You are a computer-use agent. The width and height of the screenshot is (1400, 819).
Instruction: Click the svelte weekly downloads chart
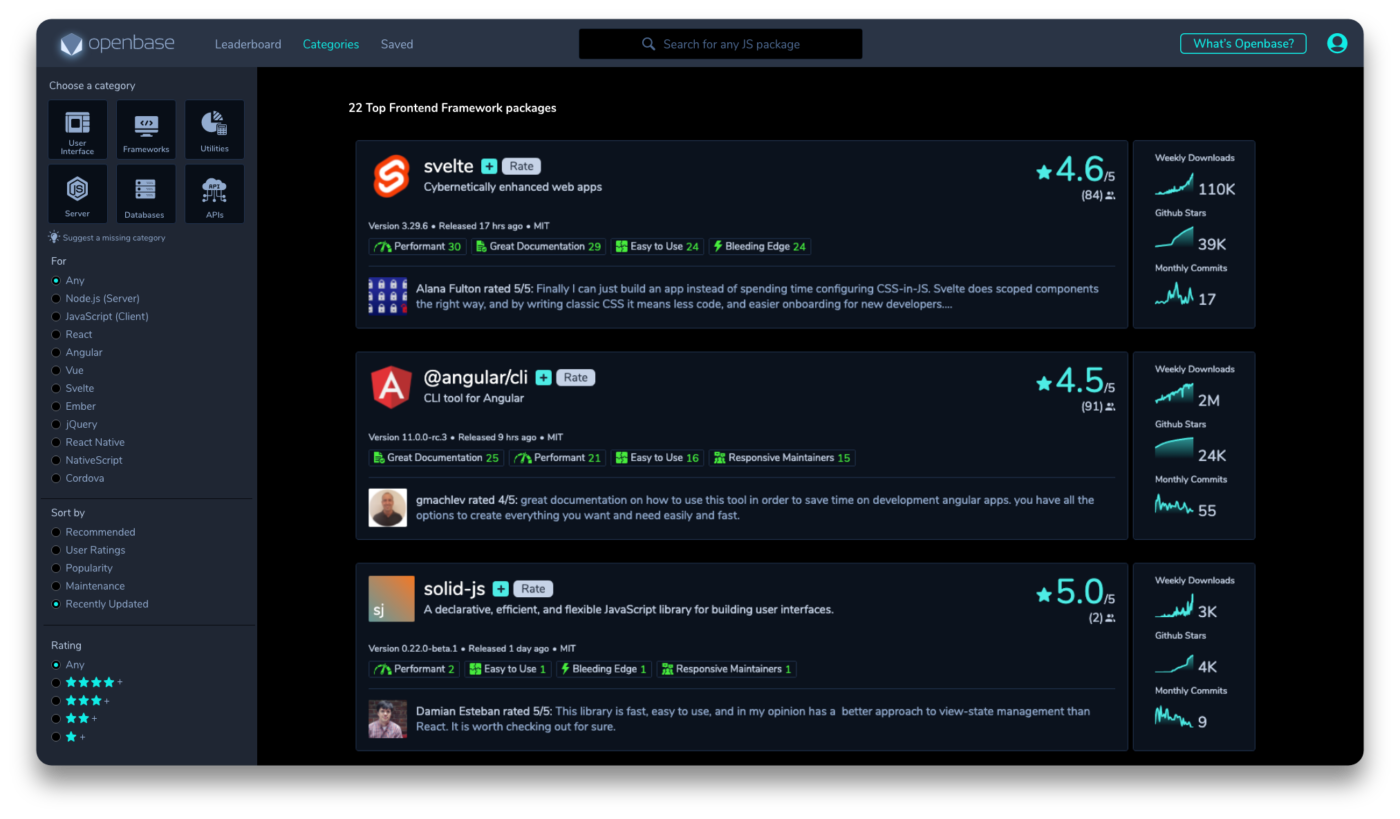pyautogui.click(x=1174, y=185)
